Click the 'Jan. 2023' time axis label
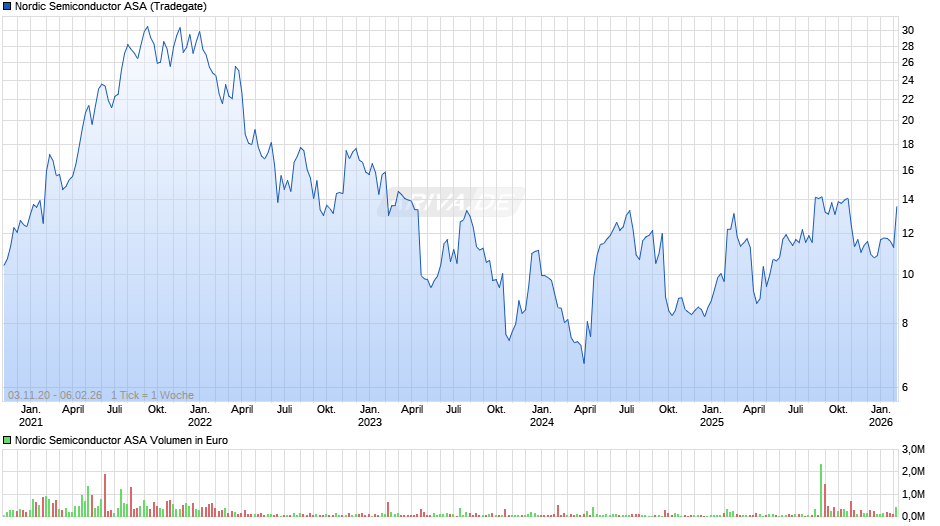Viewport: 940px width, 526px height. (x=370, y=416)
